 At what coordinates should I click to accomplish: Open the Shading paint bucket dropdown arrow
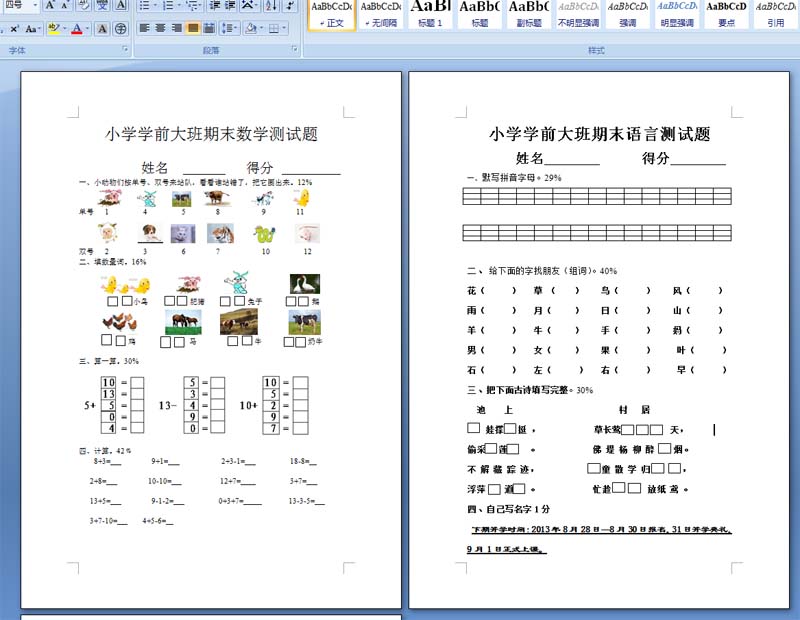(260, 28)
